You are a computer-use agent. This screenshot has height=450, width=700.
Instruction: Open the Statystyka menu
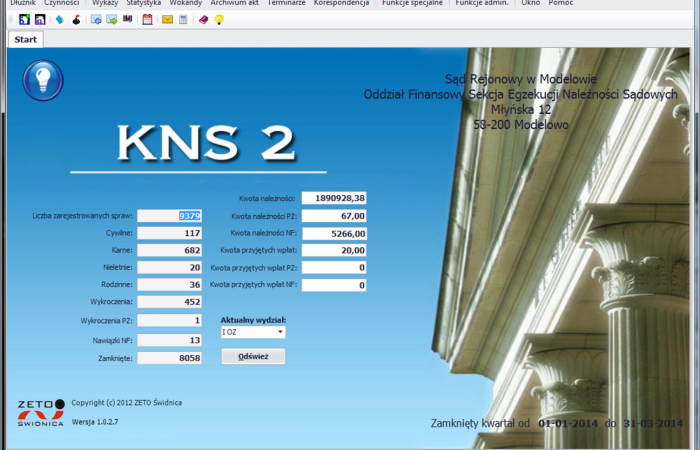click(x=144, y=3)
